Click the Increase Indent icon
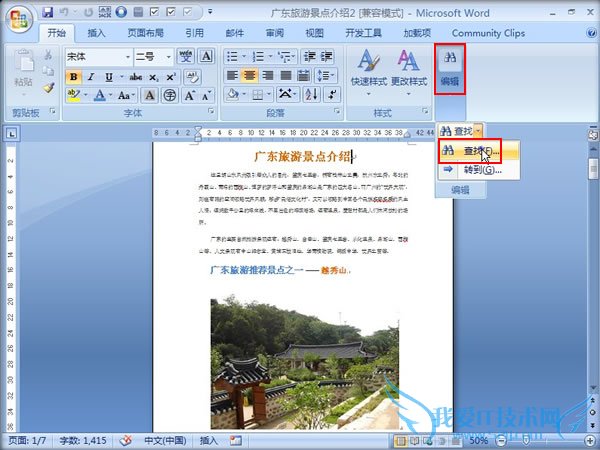 [x=326, y=57]
